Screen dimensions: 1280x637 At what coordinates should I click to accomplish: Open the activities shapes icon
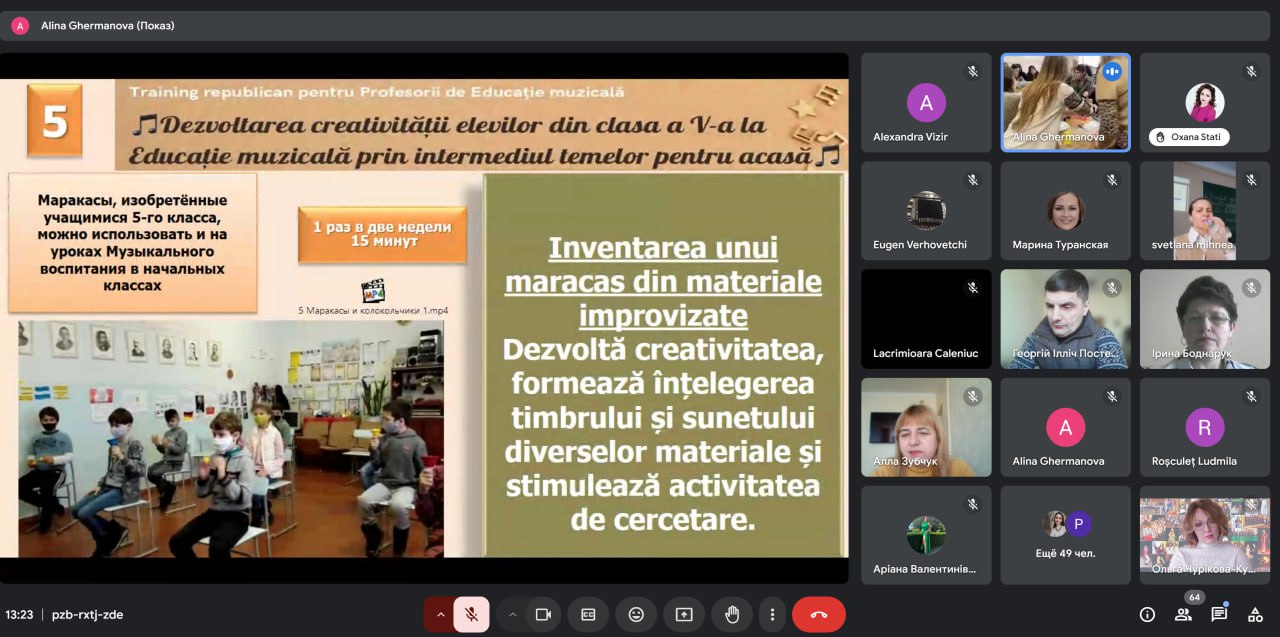coord(1255,614)
